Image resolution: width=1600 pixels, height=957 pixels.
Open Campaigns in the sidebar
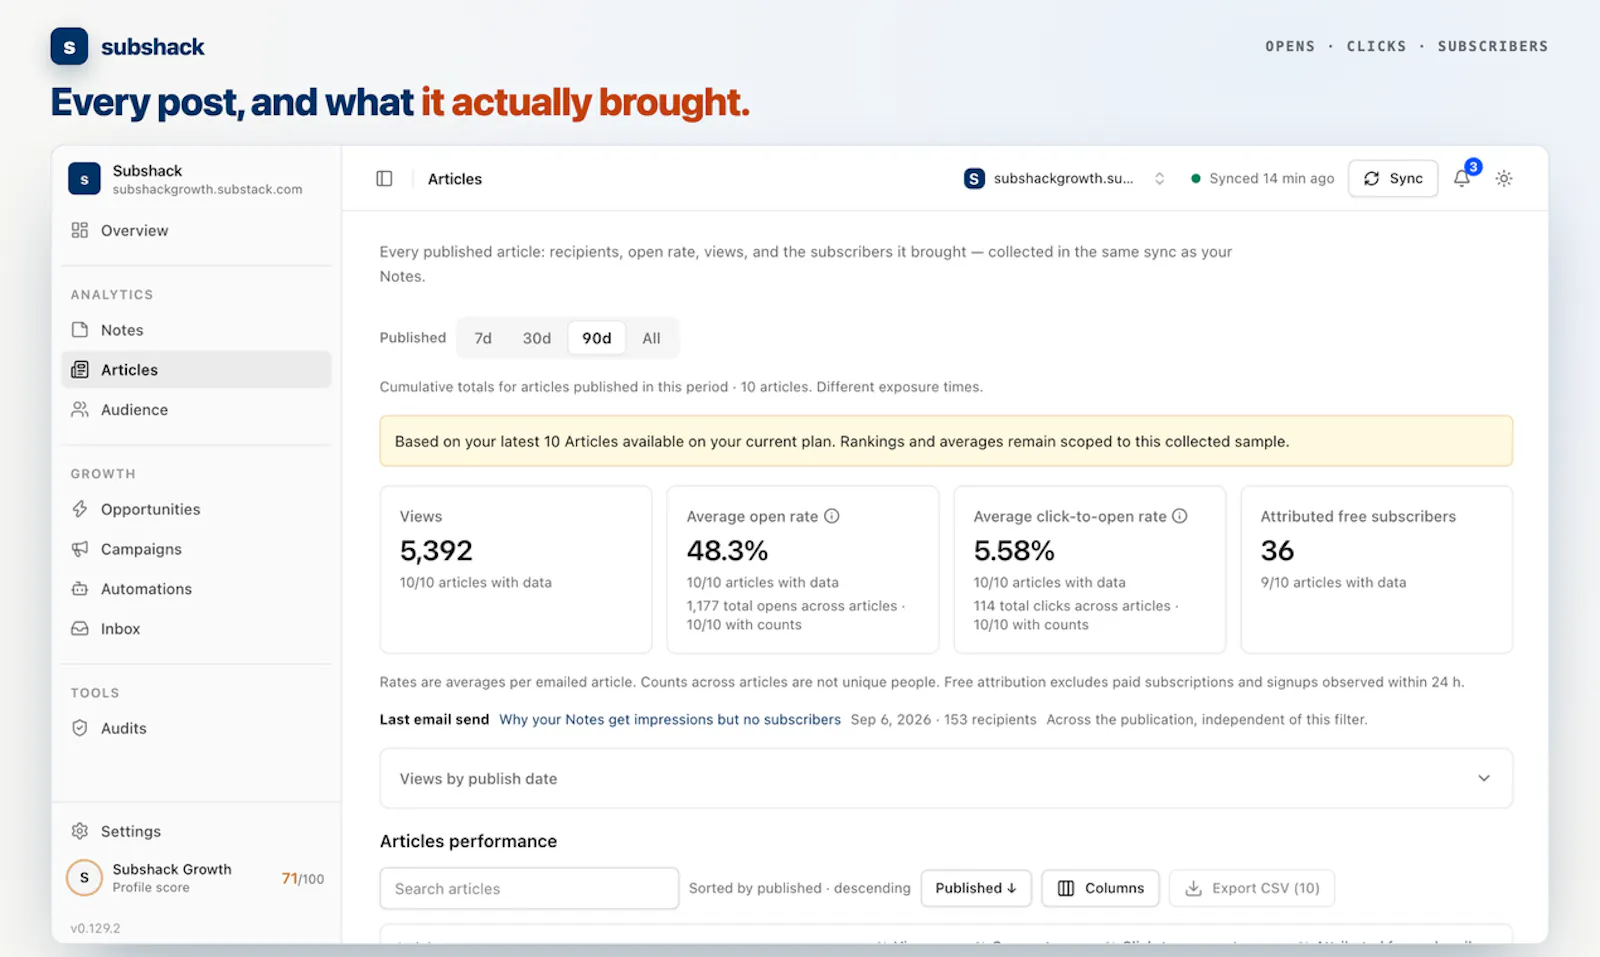pos(196,549)
